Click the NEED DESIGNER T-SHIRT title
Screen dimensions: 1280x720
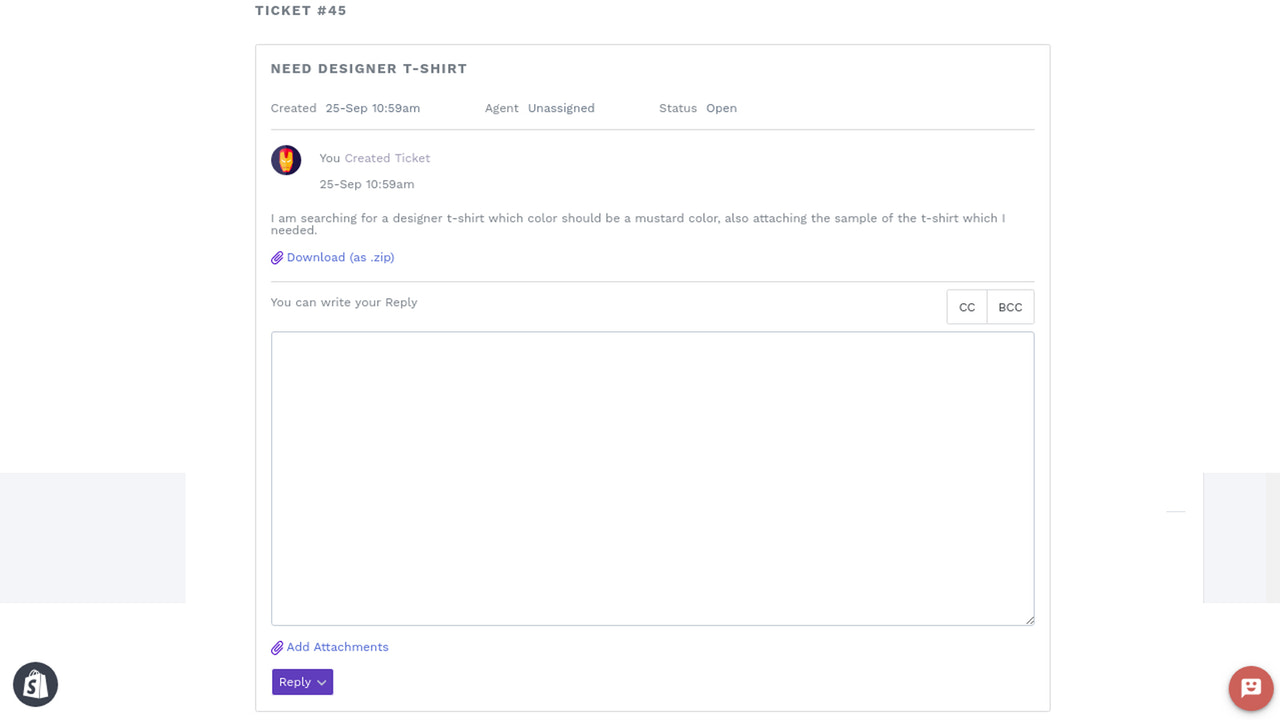[x=369, y=68]
